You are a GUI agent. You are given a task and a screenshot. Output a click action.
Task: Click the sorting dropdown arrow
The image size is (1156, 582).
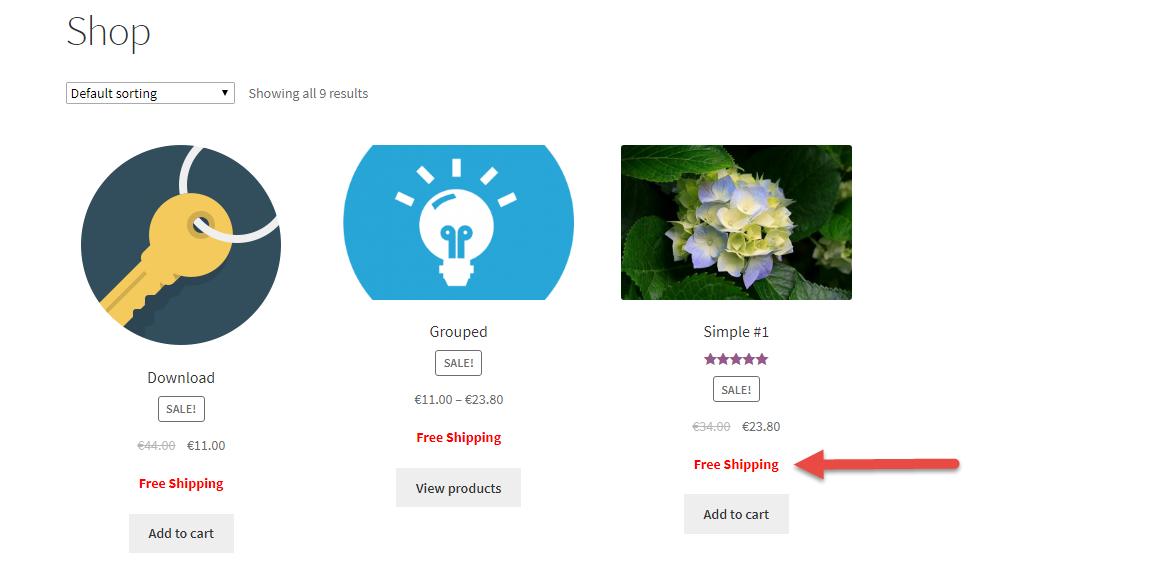click(225, 93)
